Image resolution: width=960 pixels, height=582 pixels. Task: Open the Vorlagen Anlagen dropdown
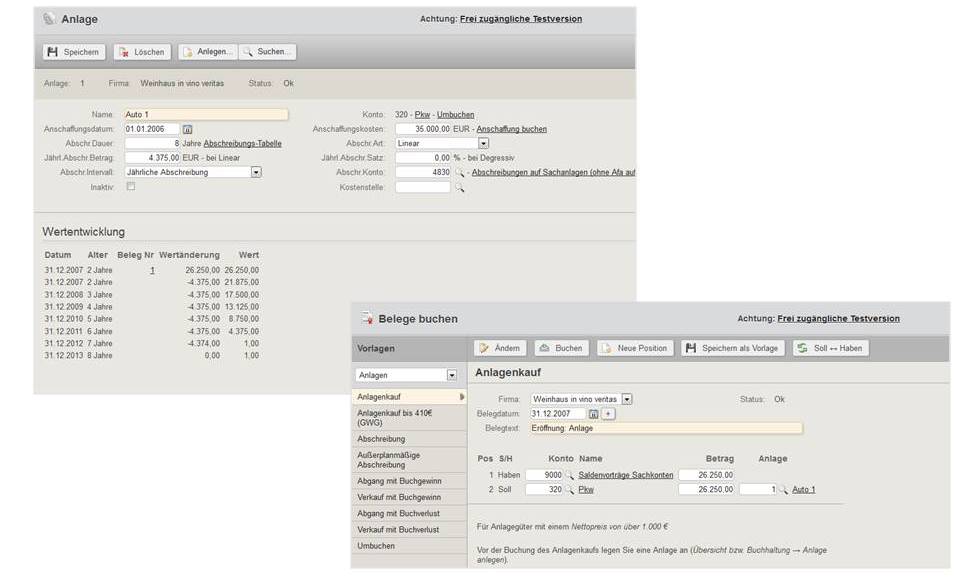(x=452, y=375)
